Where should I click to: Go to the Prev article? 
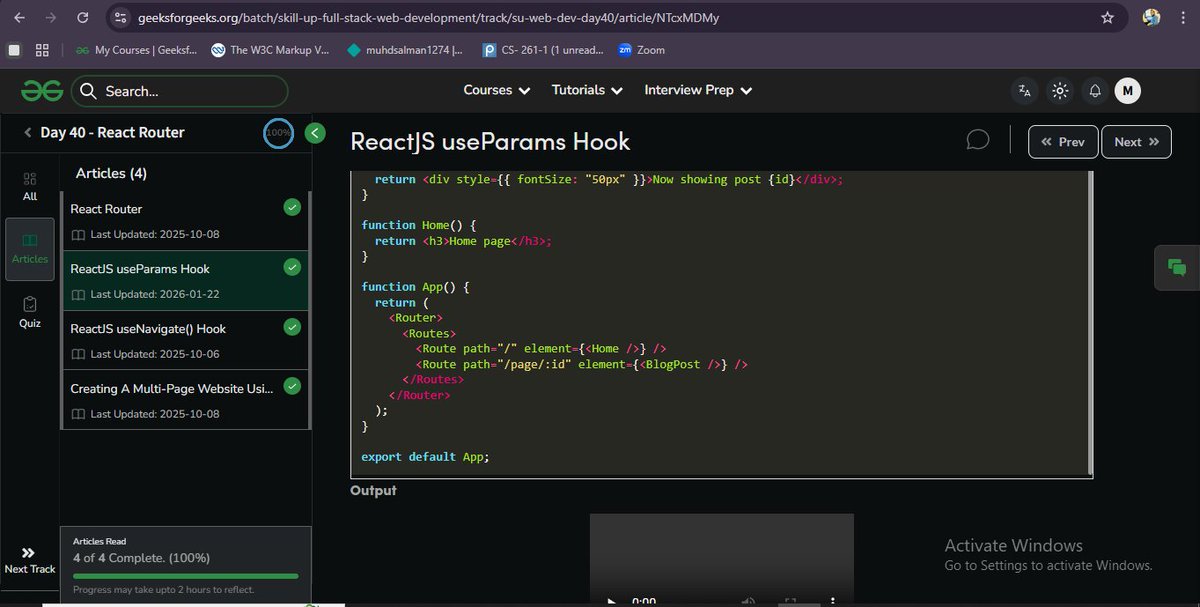point(1063,142)
